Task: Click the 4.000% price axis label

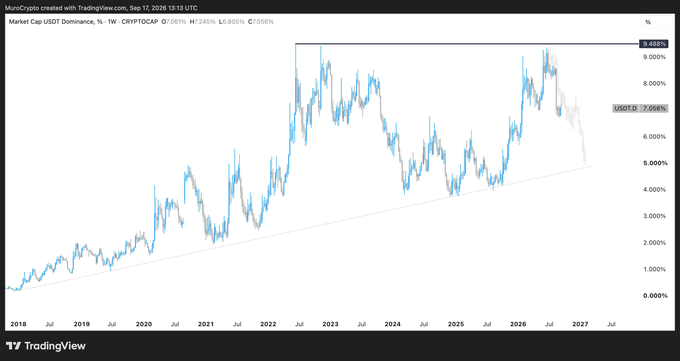Action: tap(654, 190)
